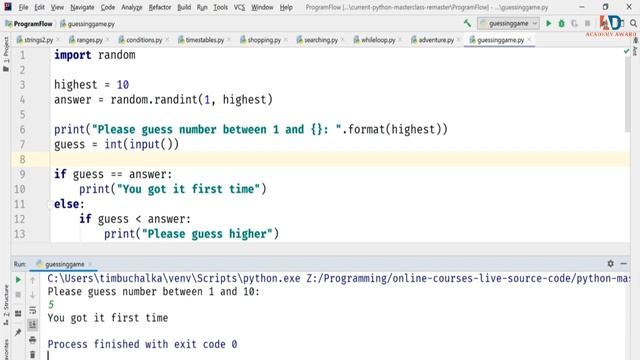Open the Refactor menu
Viewport: 640px width, 360px height.
click(x=160, y=7)
